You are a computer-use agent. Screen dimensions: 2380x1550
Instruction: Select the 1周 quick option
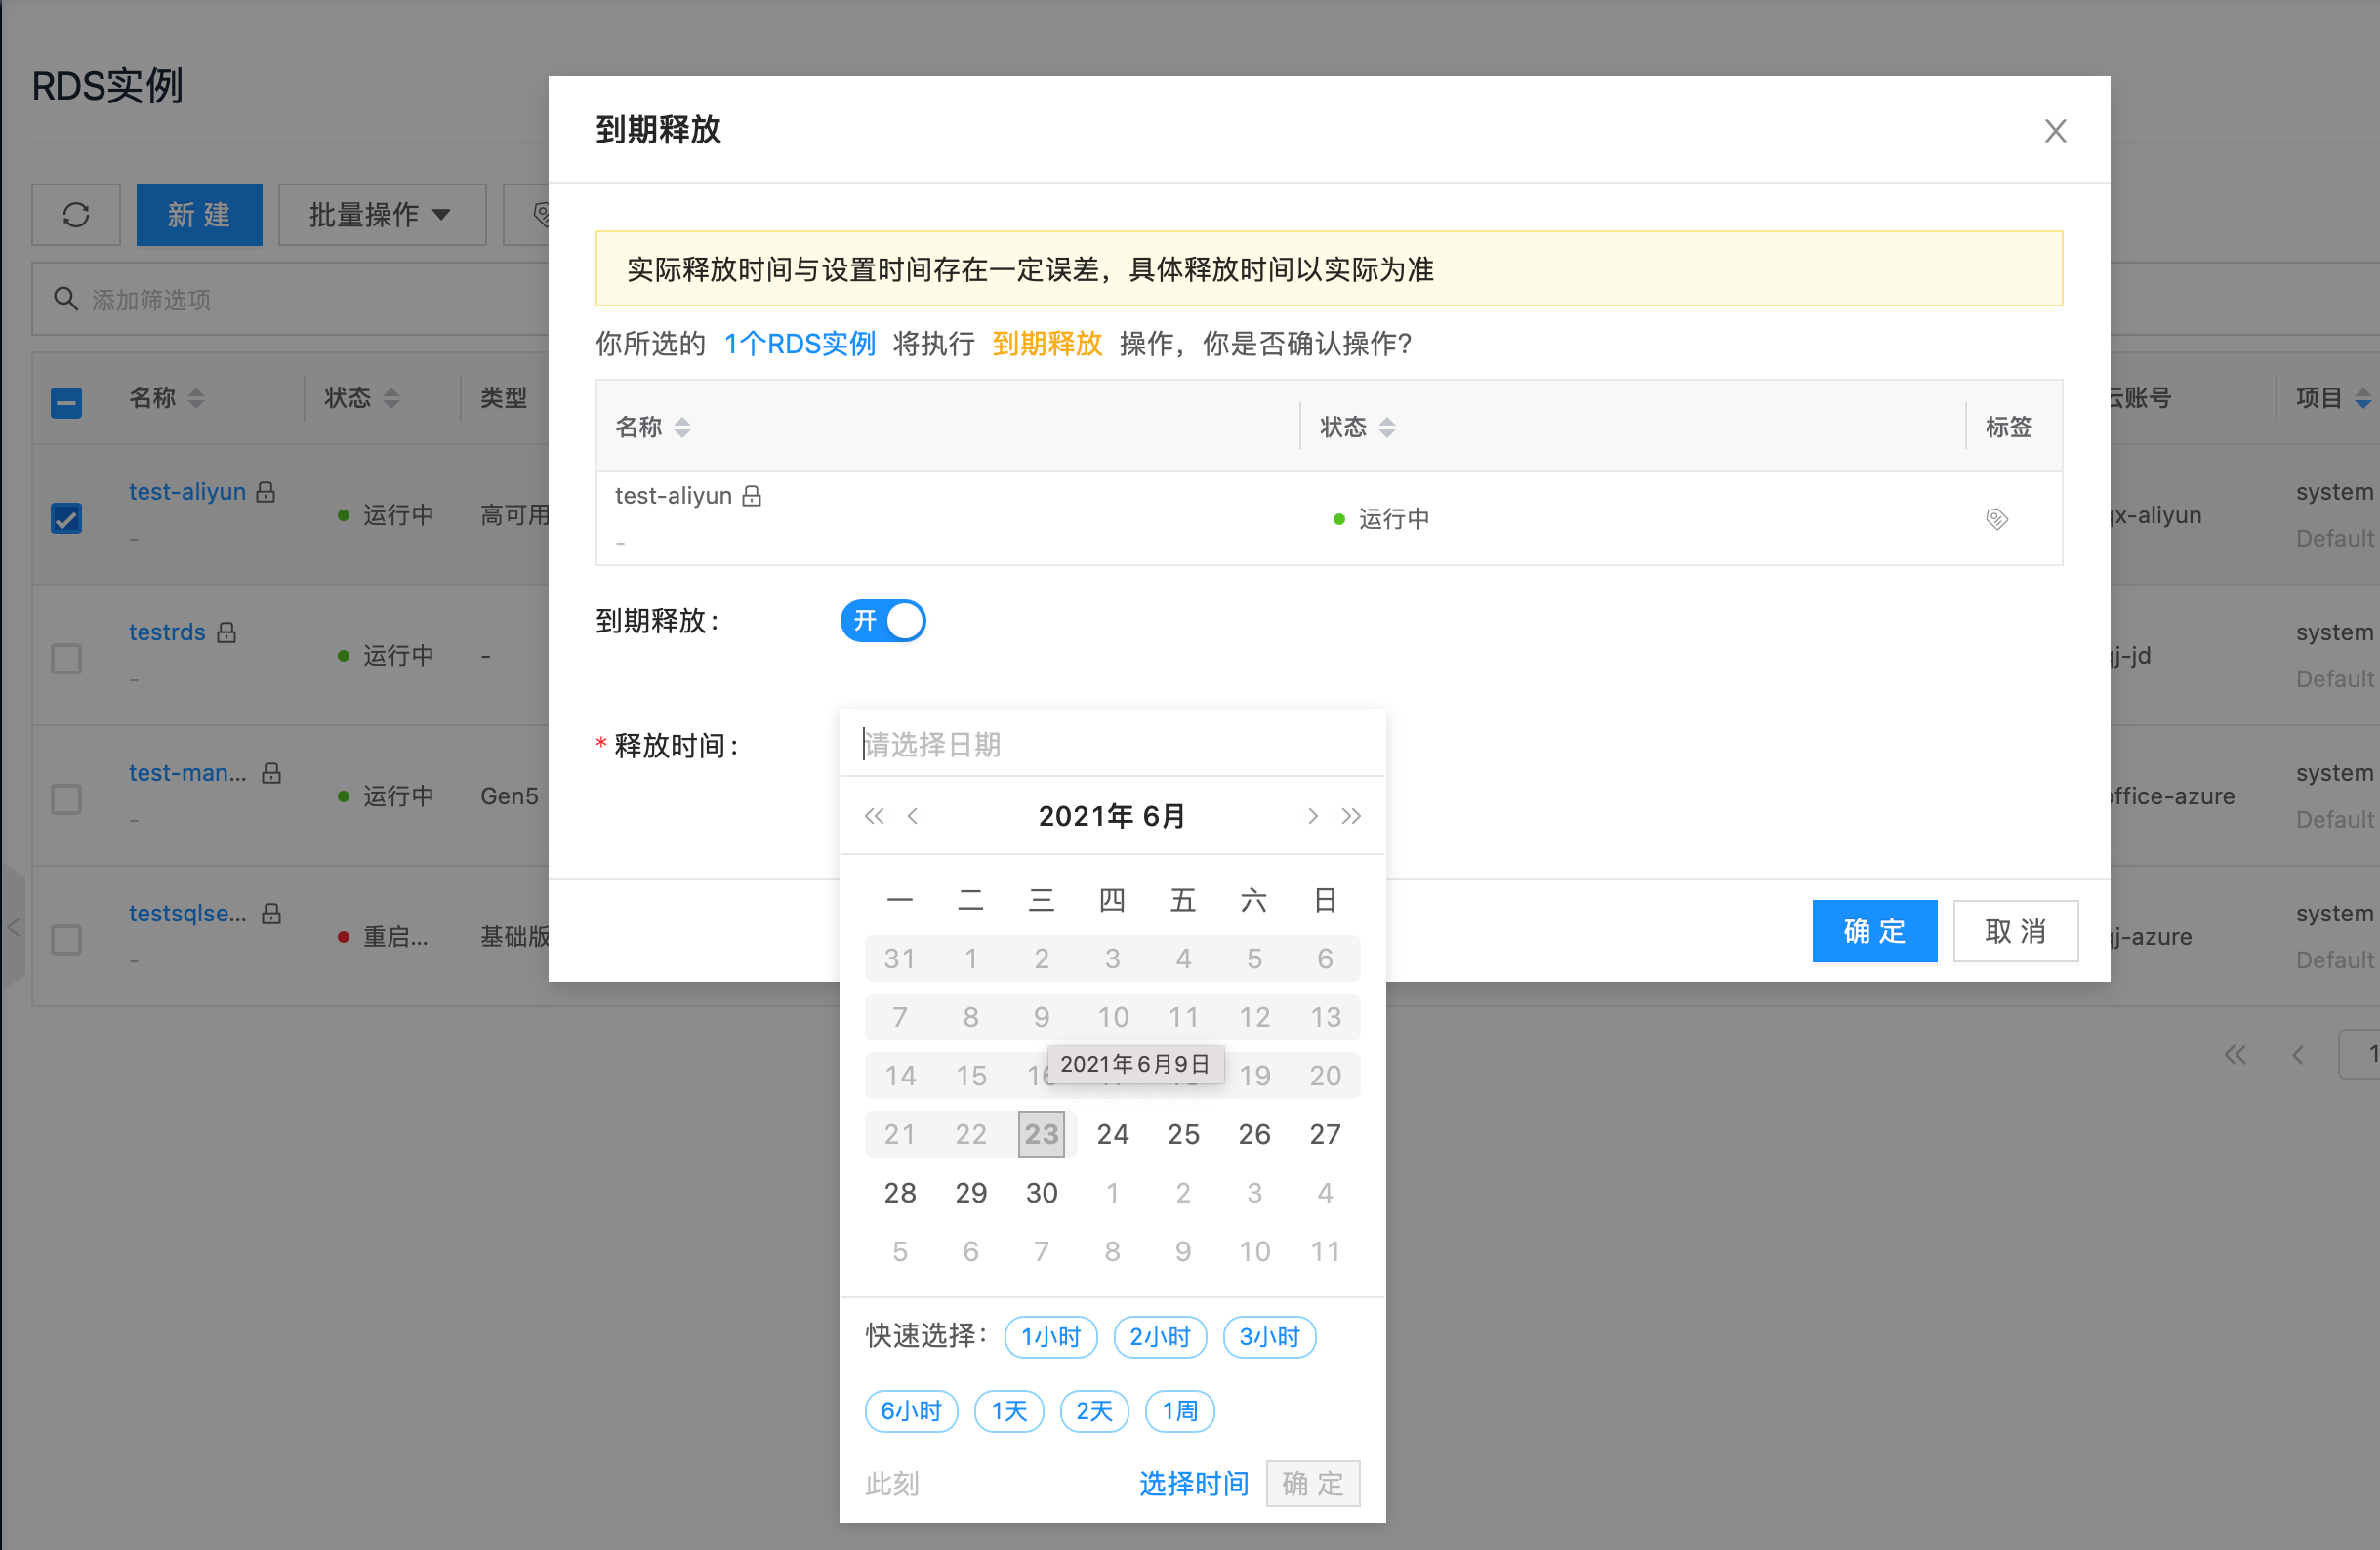click(x=1179, y=1411)
